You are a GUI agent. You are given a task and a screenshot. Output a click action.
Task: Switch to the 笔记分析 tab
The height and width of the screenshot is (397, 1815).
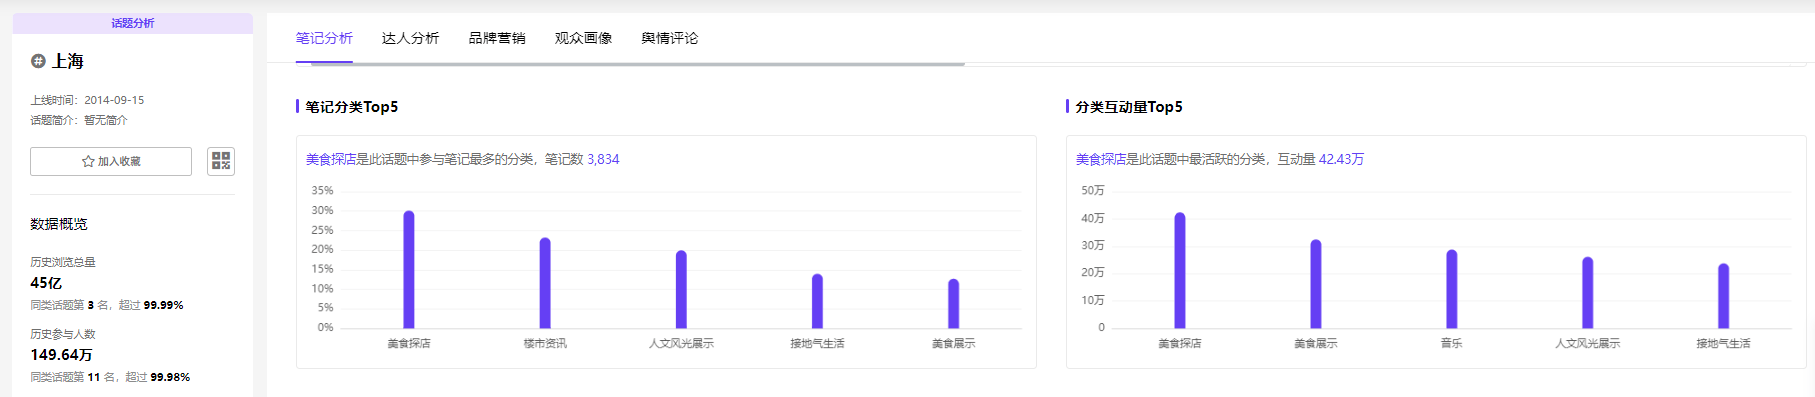pyautogui.click(x=324, y=38)
